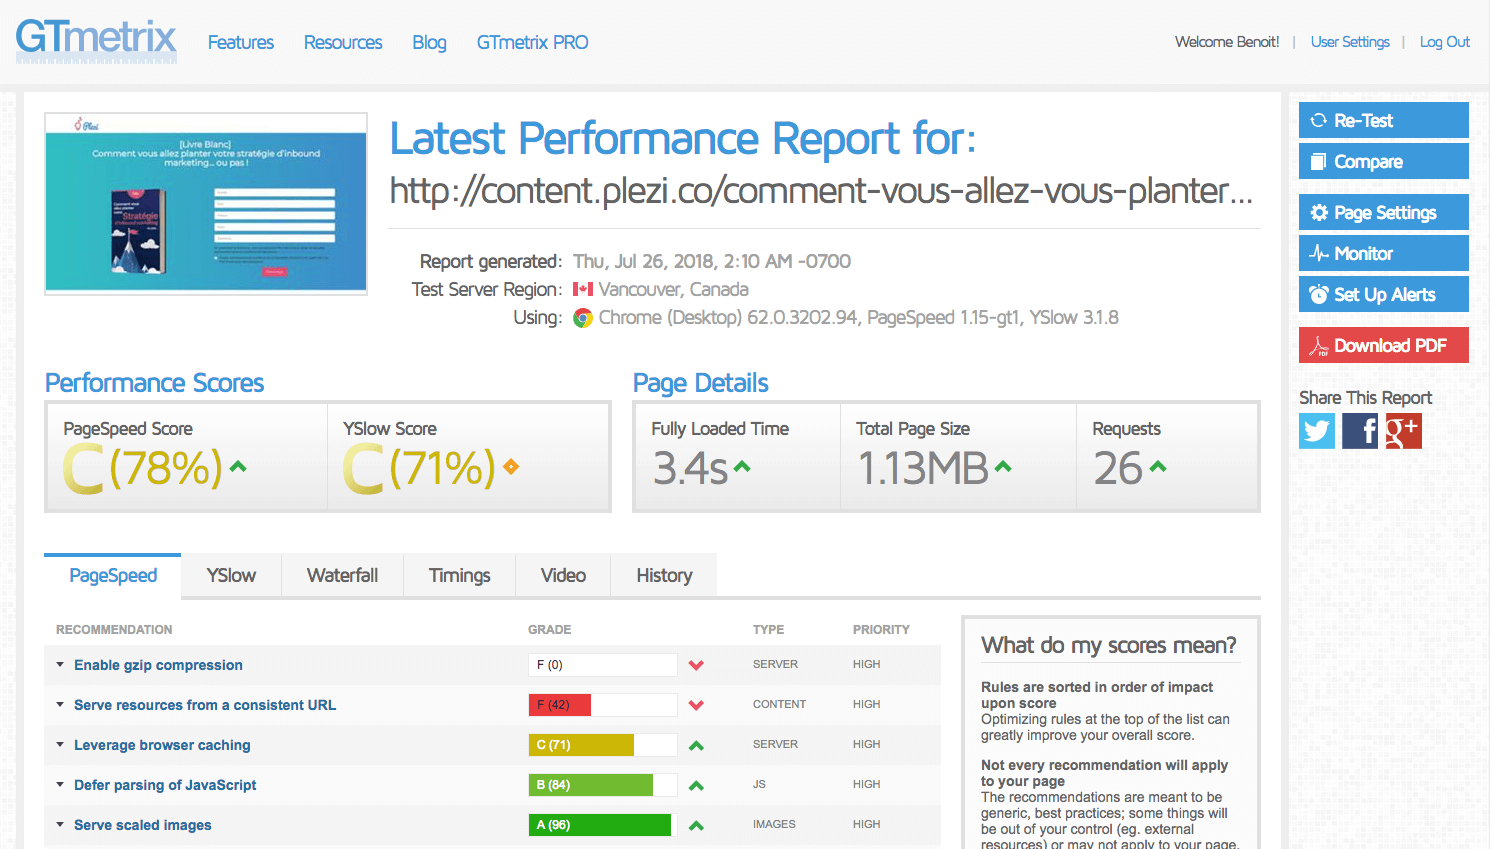Click 'C (78%)' PageSpeed score value
The height and width of the screenshot is (849, 1490).
click(143, 468)
